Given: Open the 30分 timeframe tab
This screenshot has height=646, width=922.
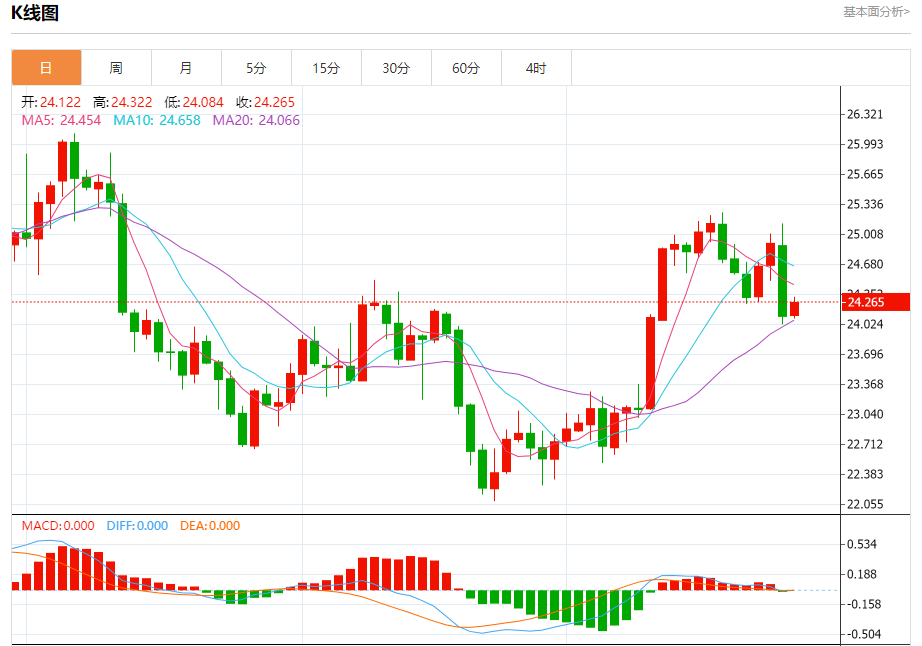Looking at the screenshot, I should (x=396, y=68).
